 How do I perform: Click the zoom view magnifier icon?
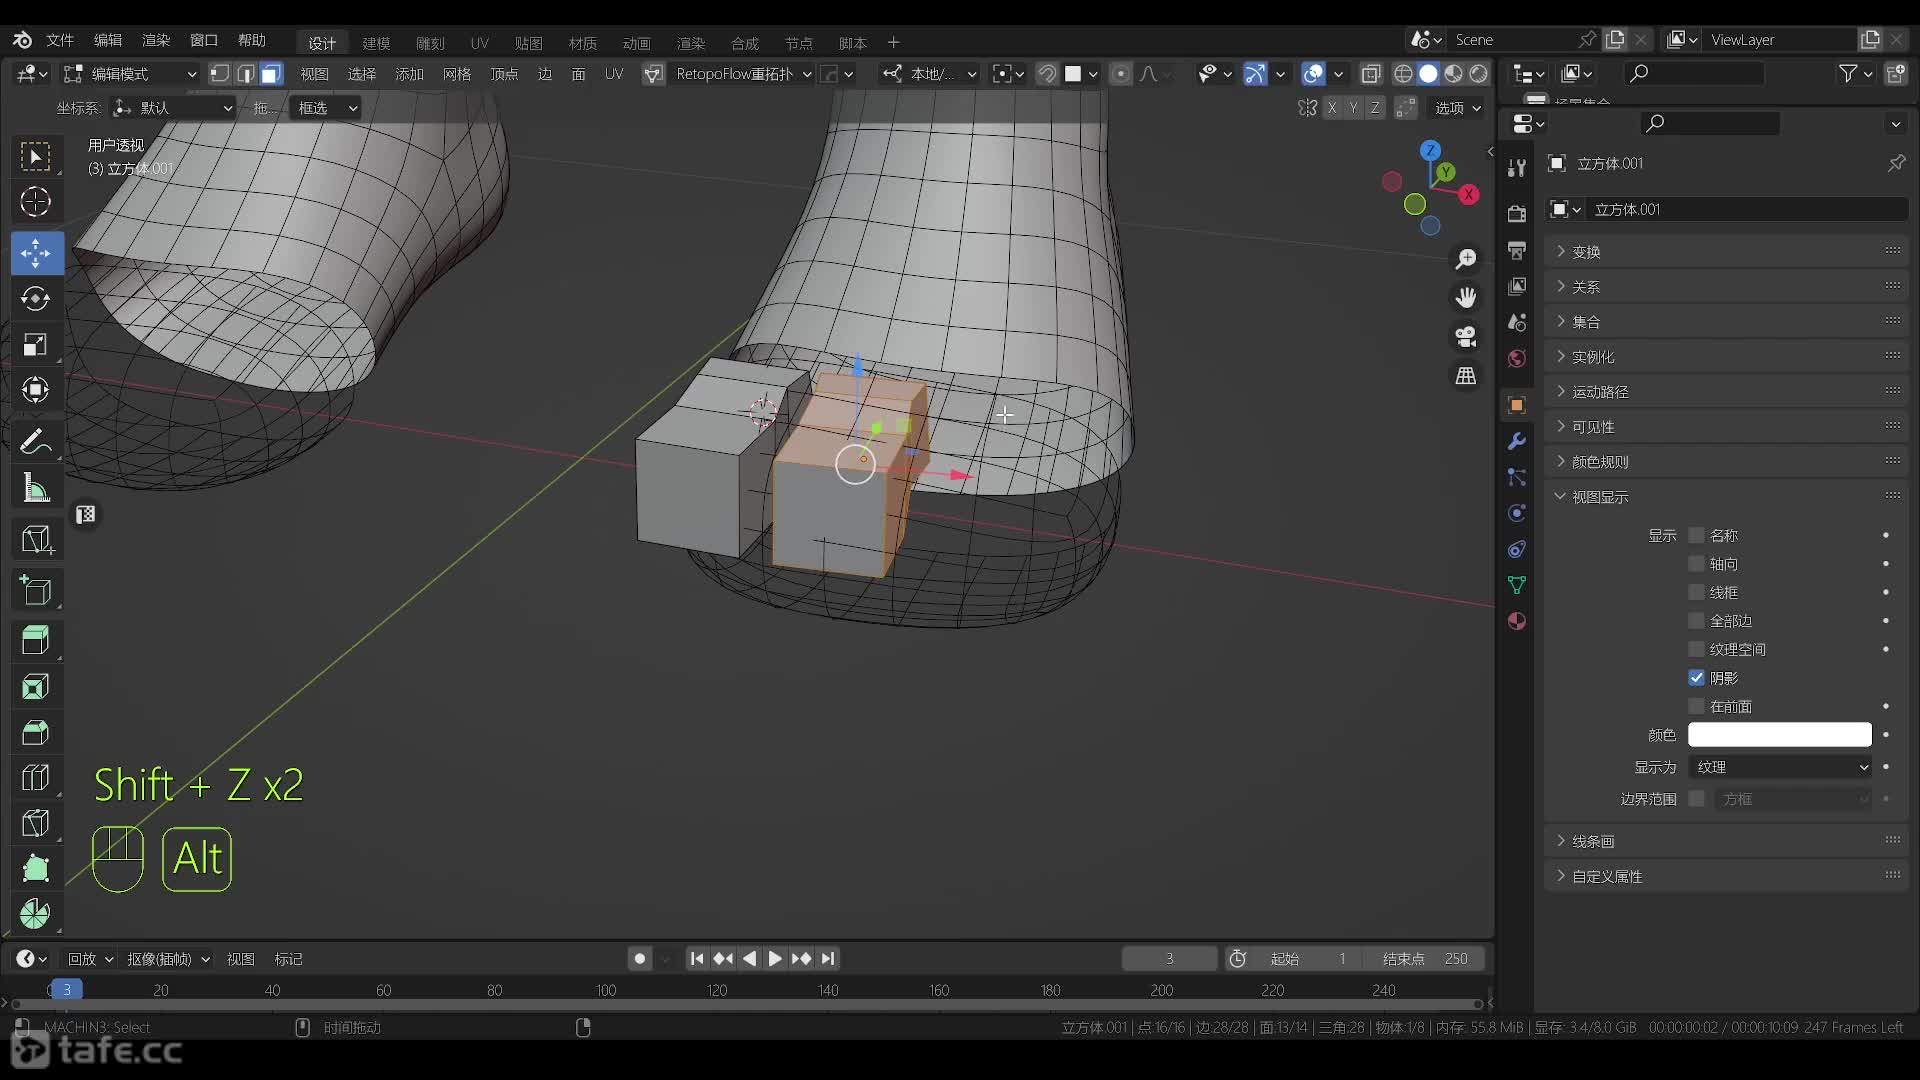pos(1466,259)
